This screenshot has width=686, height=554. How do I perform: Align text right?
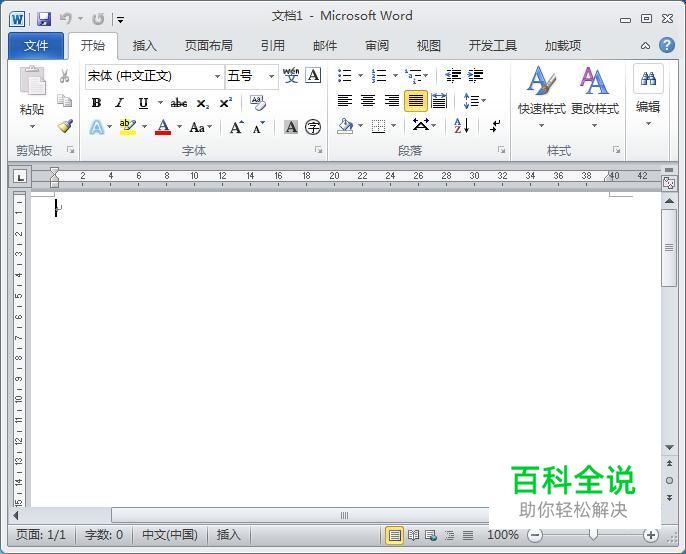click(392, 101)
